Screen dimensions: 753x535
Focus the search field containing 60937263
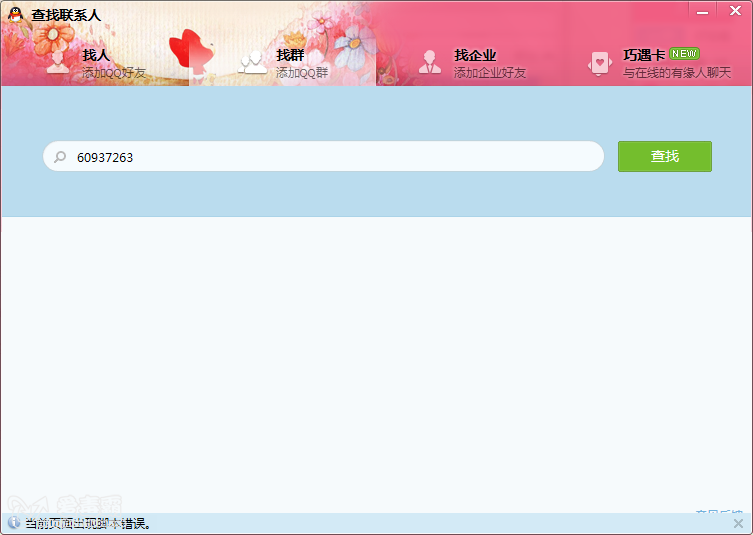[323, 156]
